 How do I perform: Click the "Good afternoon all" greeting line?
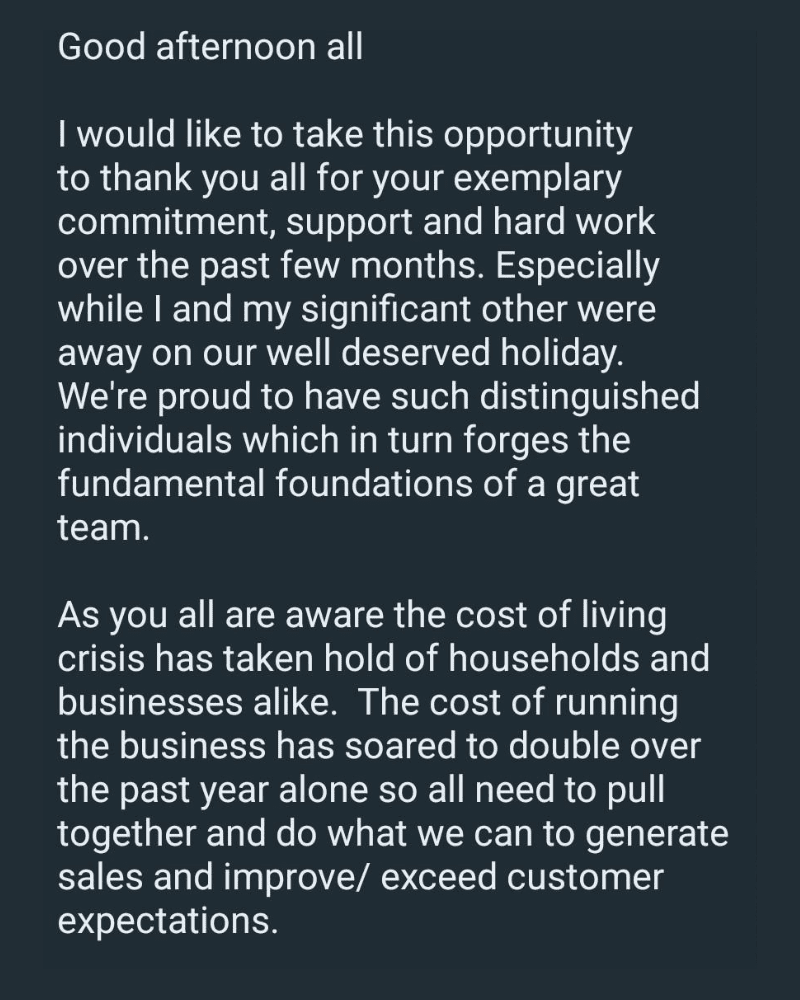coord(210,48)
